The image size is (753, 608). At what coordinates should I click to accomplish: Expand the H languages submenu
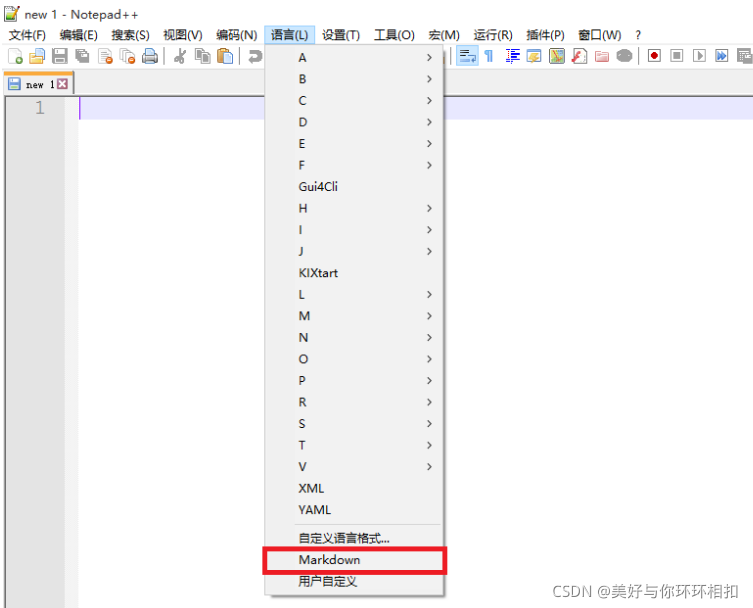click(354, 208)
